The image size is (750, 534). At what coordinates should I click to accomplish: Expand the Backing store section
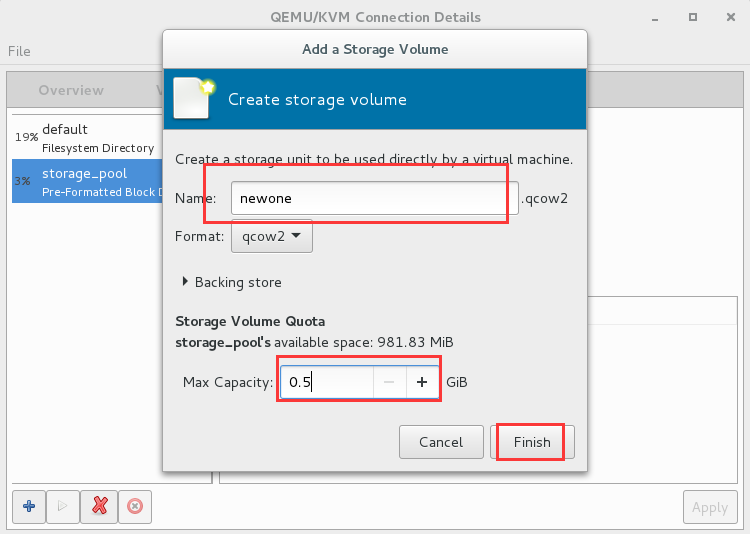pyautogui.click(x=232, y=282)
